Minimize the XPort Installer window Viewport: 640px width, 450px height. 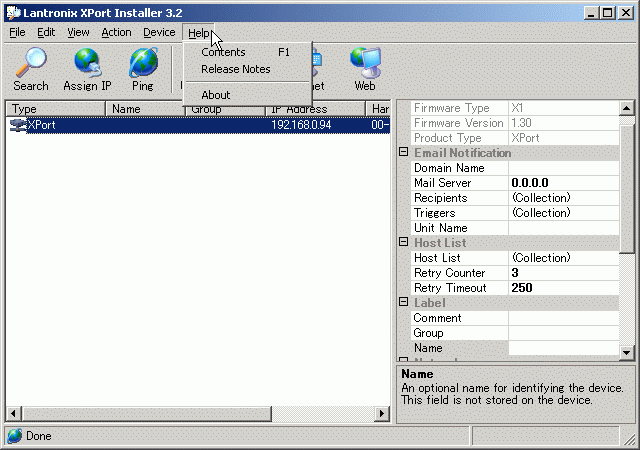tap(591, 13)
